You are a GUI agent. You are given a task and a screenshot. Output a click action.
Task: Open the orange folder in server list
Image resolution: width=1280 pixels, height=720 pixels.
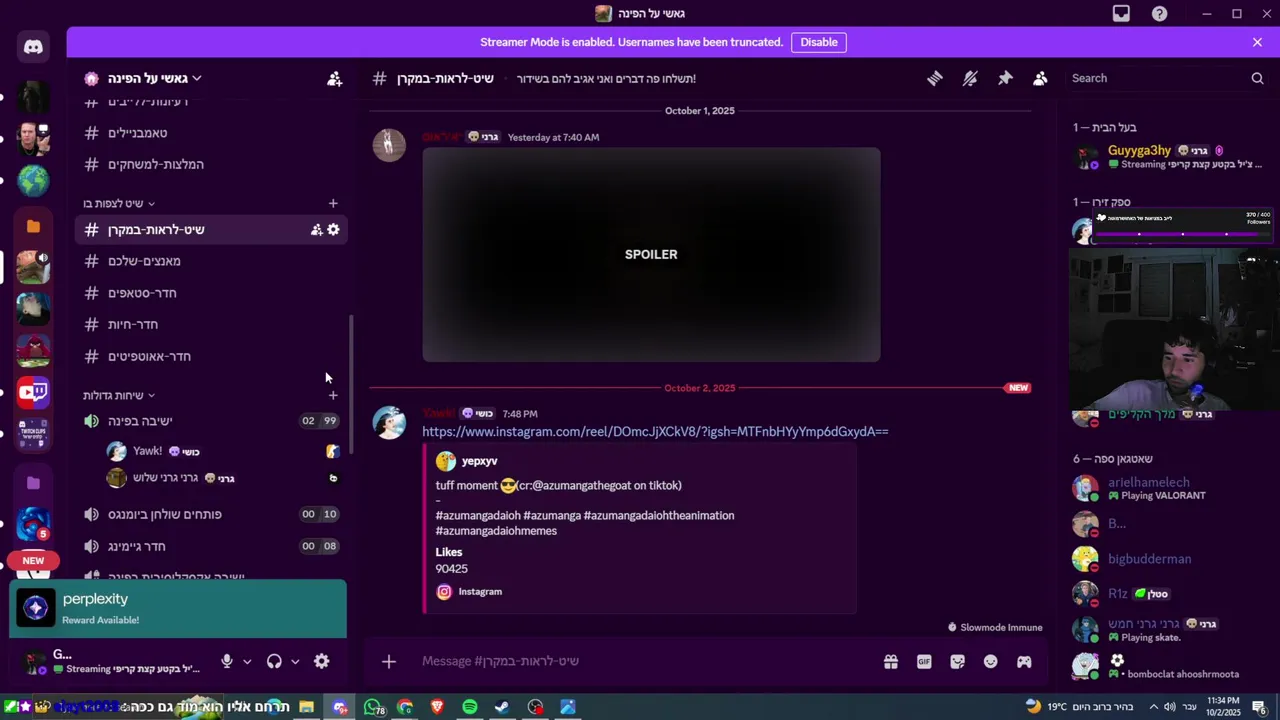[33, 227]
